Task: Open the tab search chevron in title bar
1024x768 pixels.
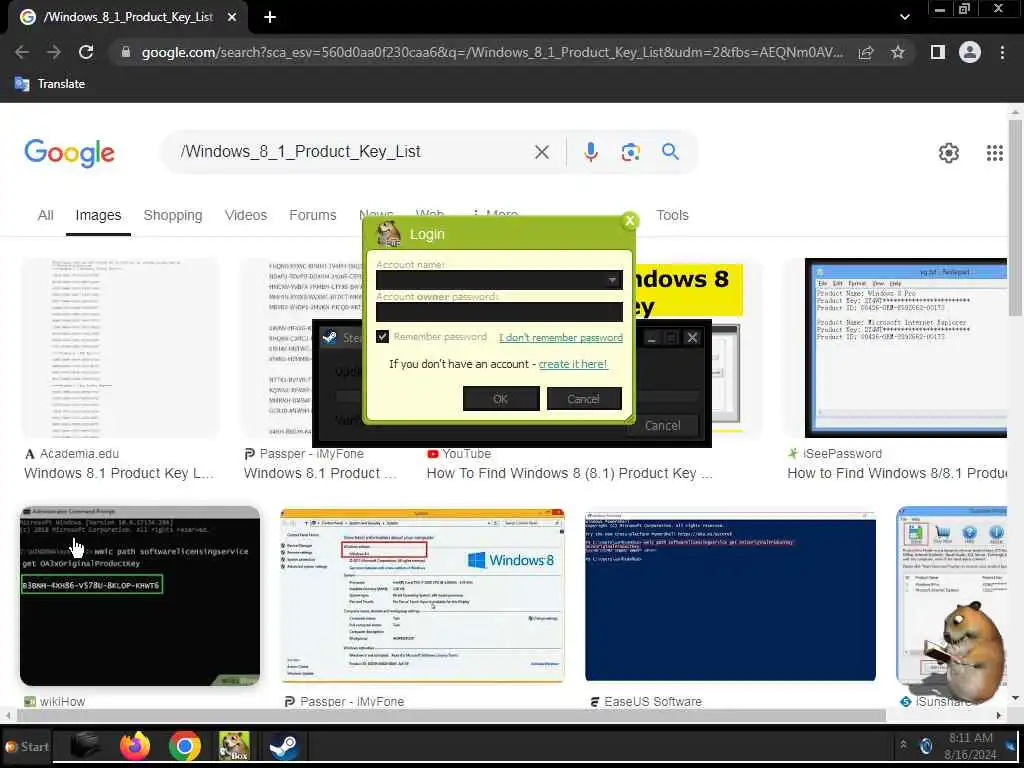Action: point(904,17)
